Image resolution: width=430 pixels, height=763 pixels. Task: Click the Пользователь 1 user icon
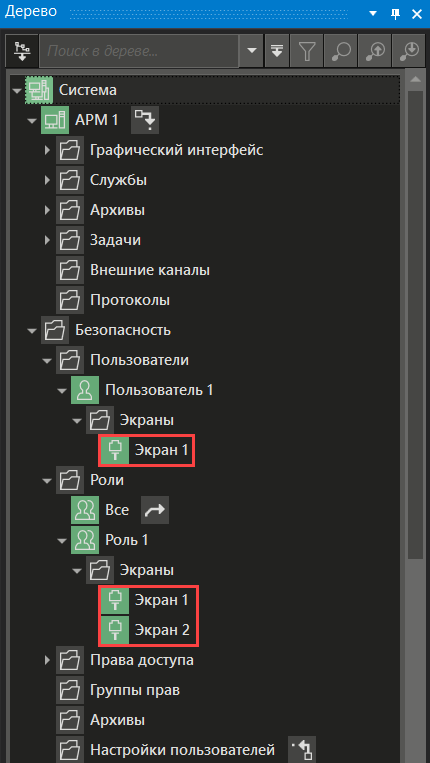coord(85,390)
